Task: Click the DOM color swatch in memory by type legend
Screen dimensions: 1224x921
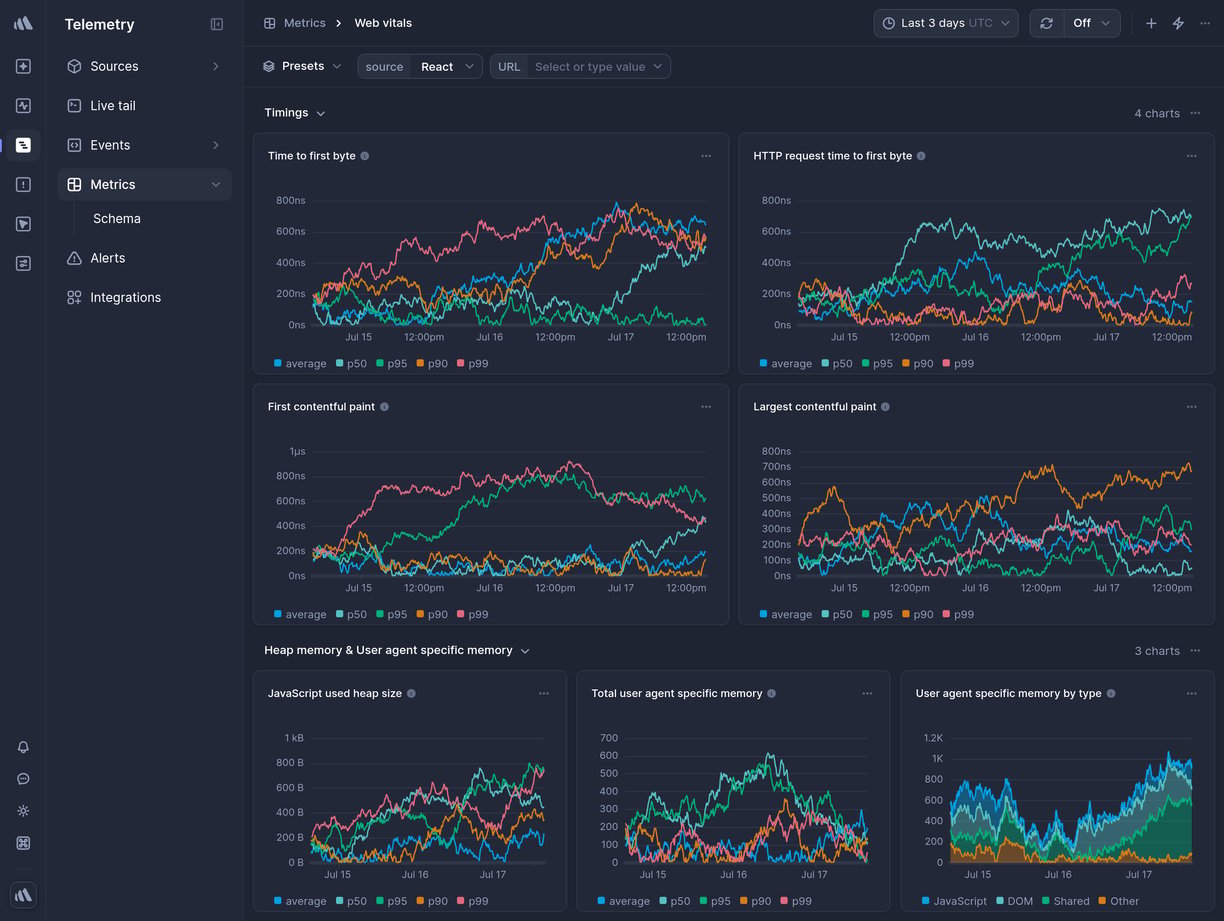Action: click(x=999, y=901)
